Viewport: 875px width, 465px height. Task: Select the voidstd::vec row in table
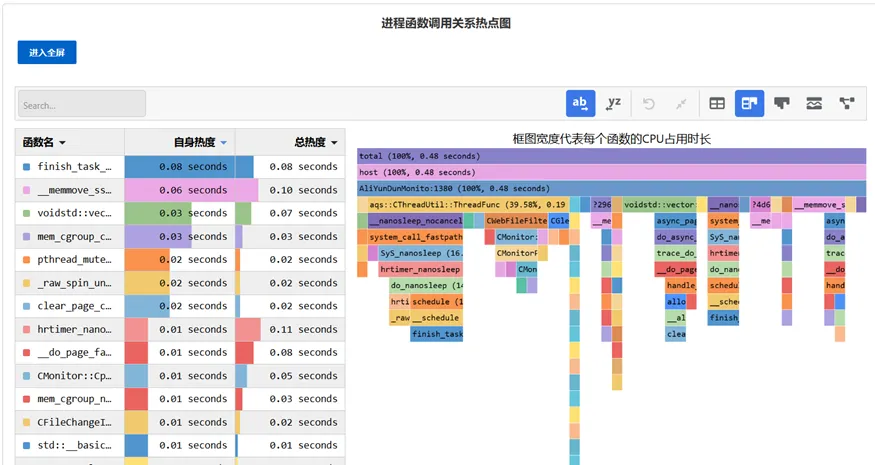coord(180,213)
